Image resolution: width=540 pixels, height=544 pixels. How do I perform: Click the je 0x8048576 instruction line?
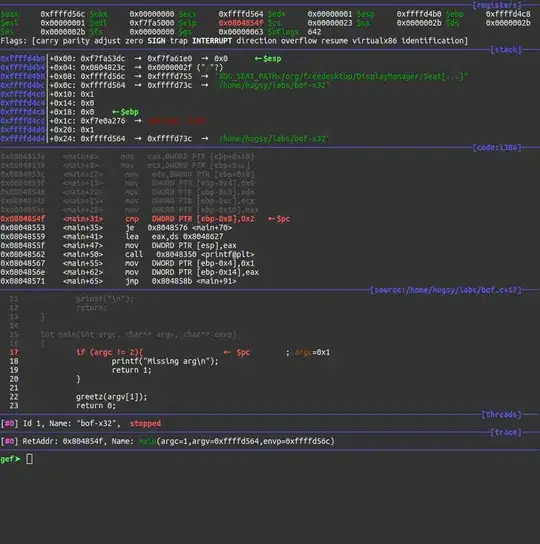(x=116, y=228)
